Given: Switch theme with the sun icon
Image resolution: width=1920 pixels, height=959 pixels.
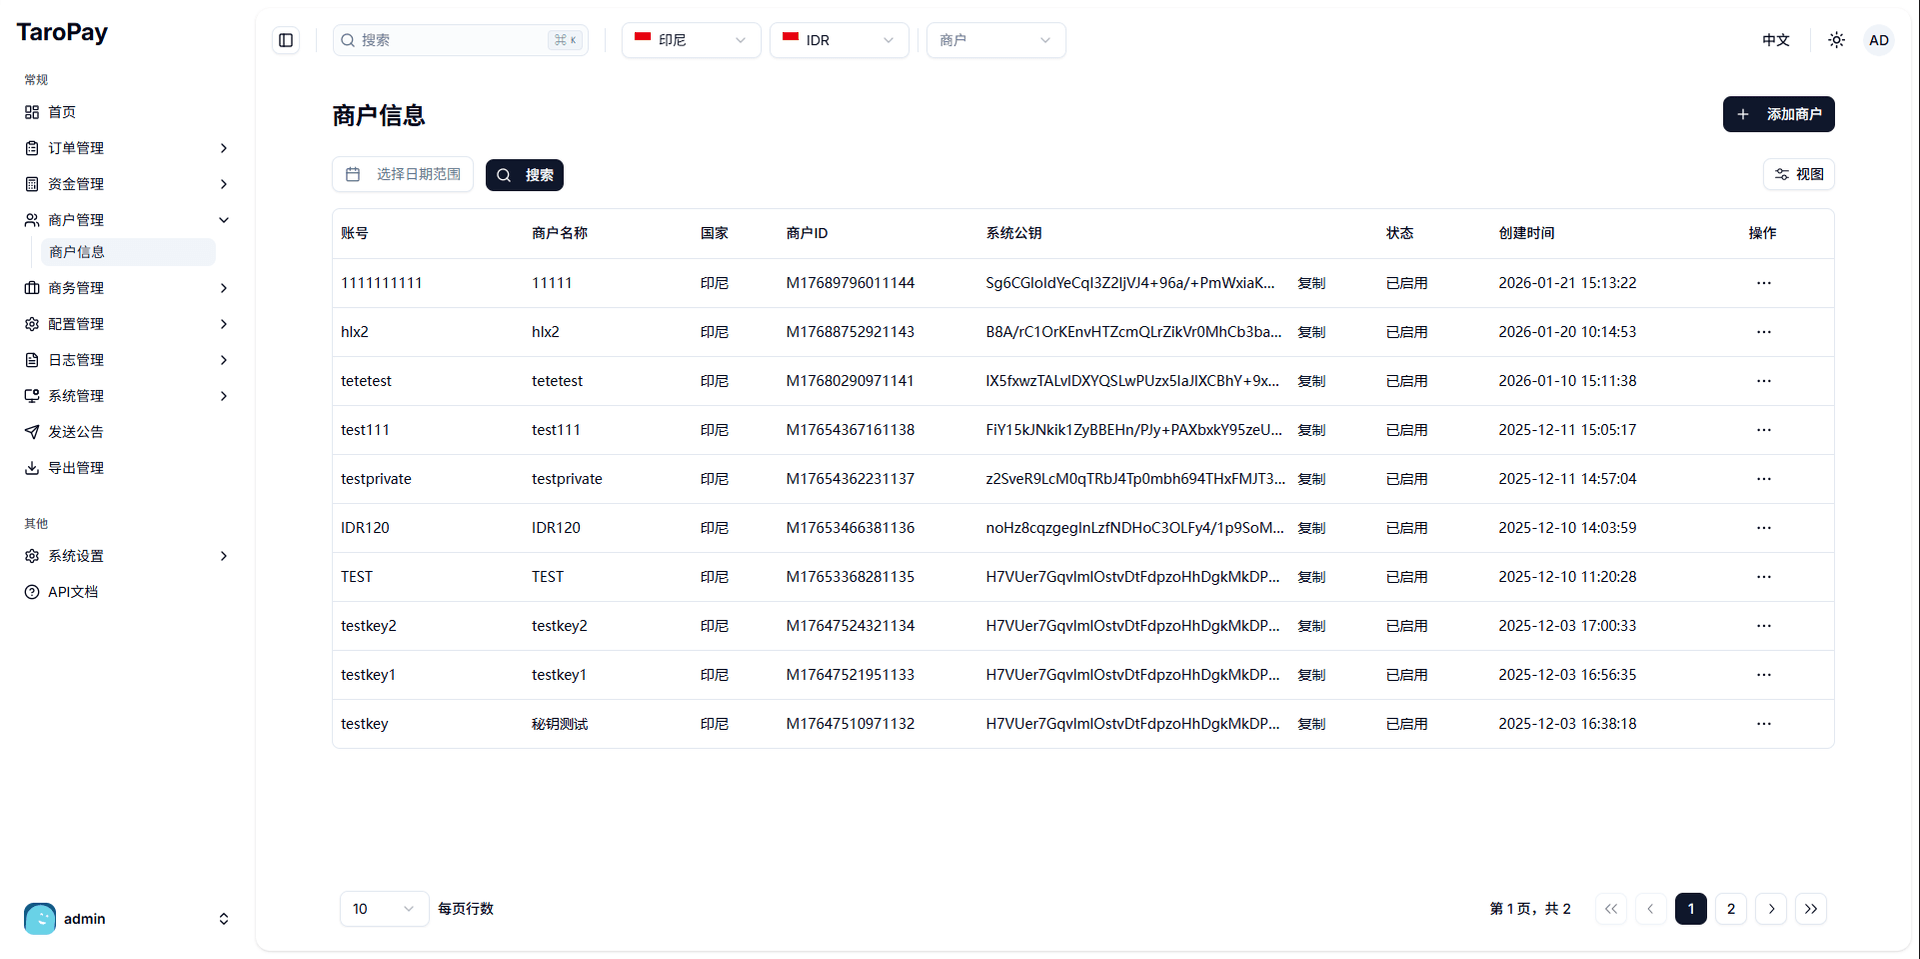Looking at the screenshot, I should [1836, 40].
